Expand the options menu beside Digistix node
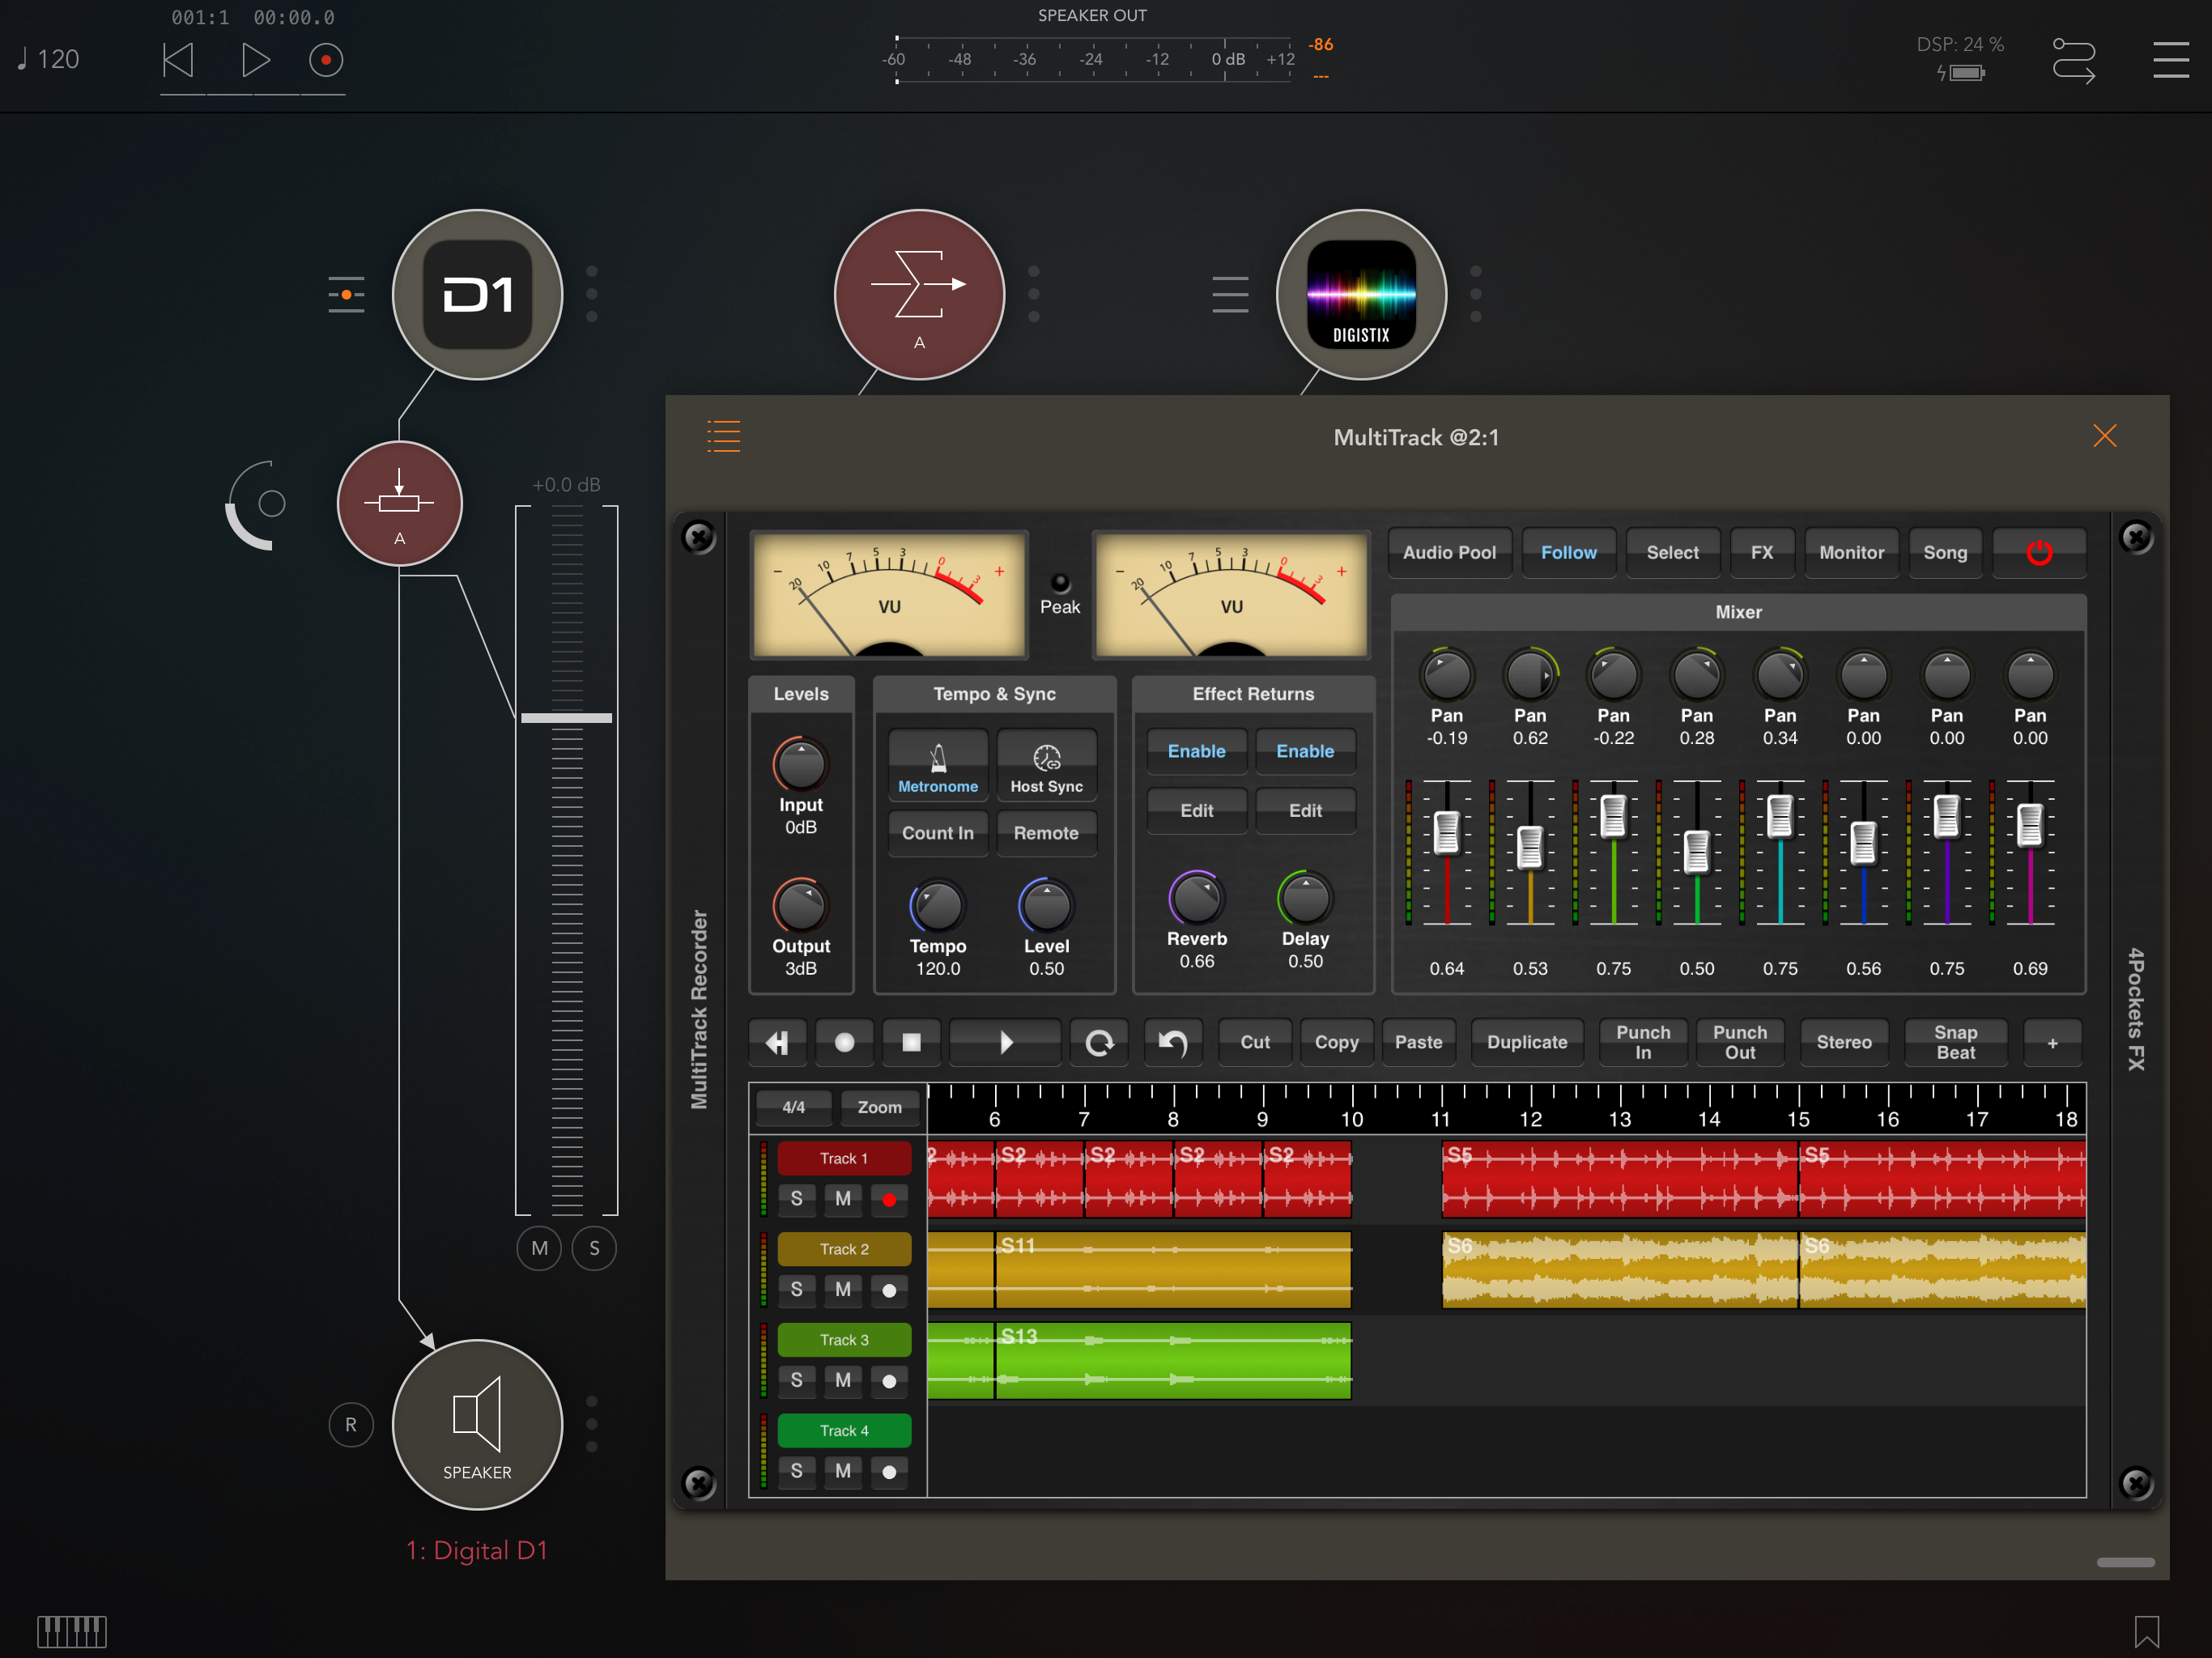The height and width of the screenshot is (1658, 2212). pos(1475,294)
